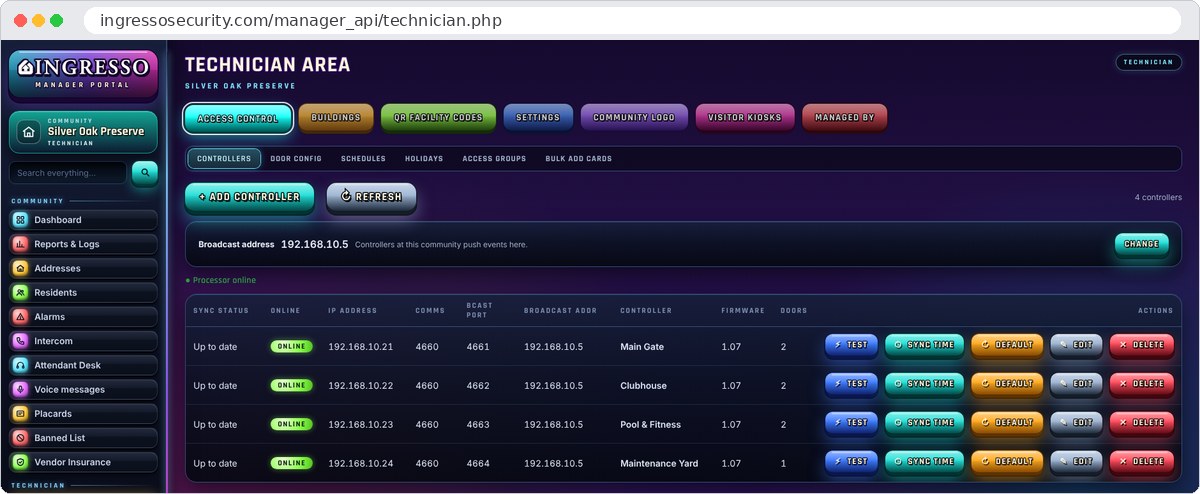
Task: Test the Main Gate controller
Action: pos(852,345)
